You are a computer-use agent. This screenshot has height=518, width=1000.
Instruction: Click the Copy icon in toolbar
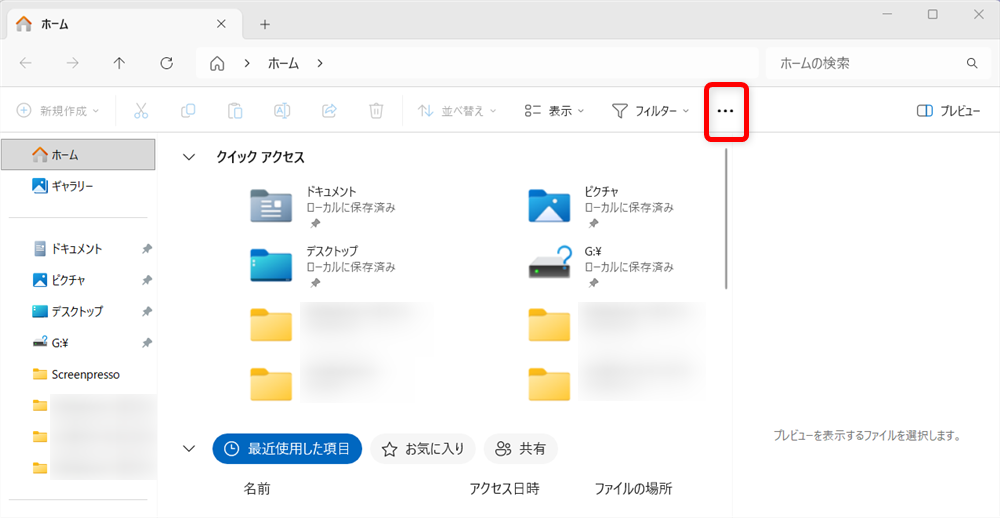point(188,111)
